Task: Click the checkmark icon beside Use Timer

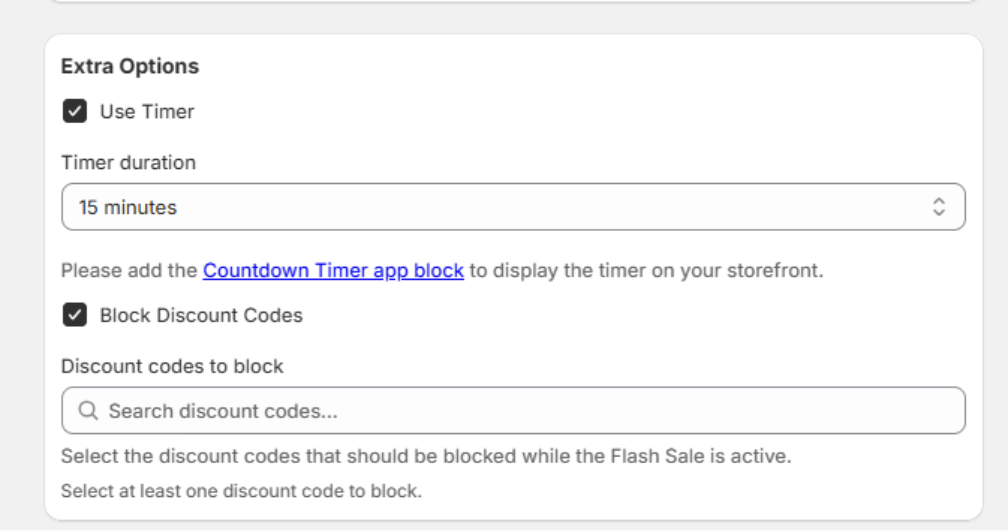Action: [x=75, y=111]
